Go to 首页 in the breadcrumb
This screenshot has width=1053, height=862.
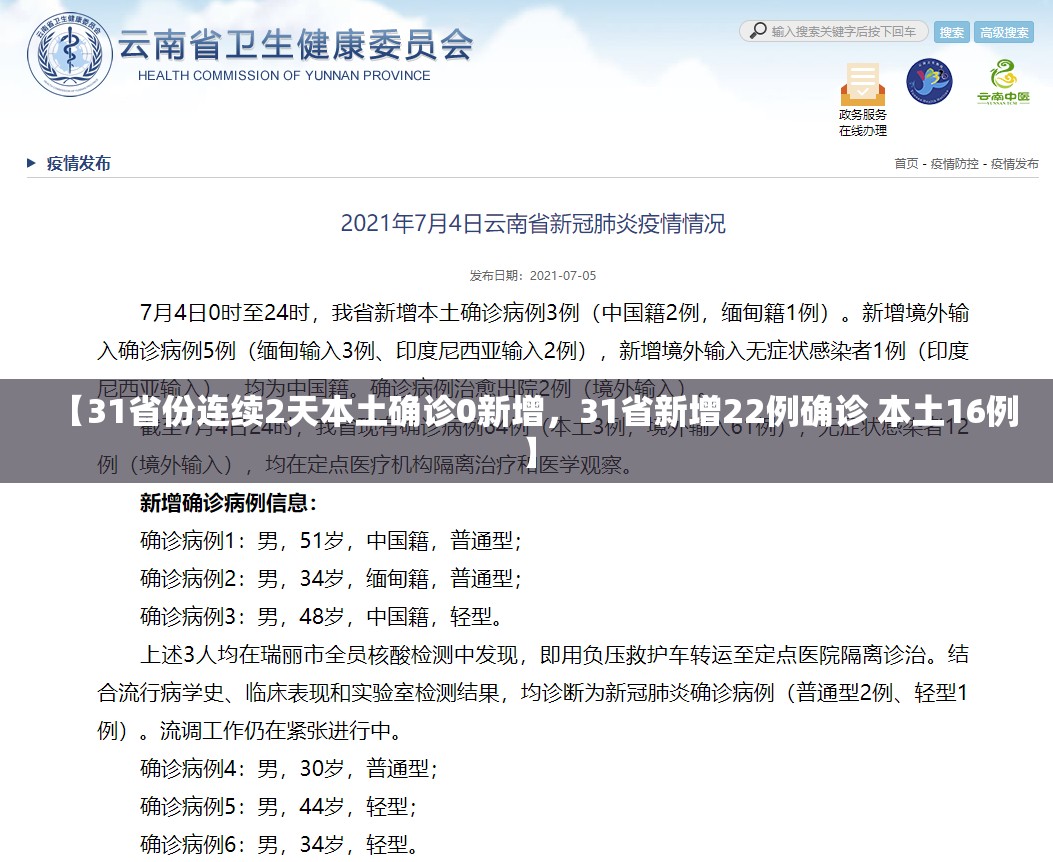(906, 164)
